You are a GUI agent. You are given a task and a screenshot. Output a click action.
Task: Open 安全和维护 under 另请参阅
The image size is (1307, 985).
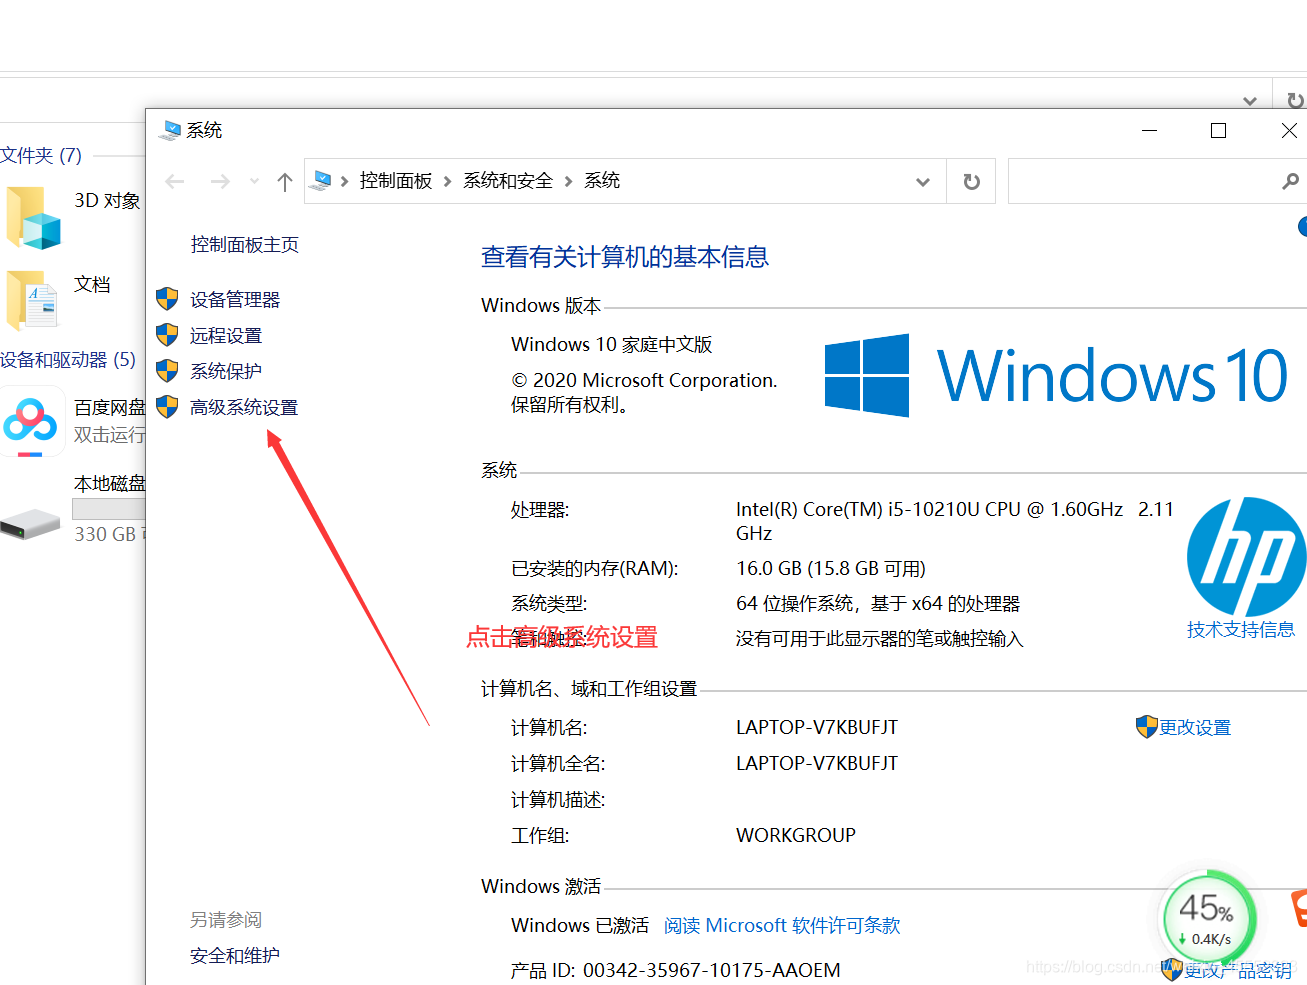pos(235,956)
